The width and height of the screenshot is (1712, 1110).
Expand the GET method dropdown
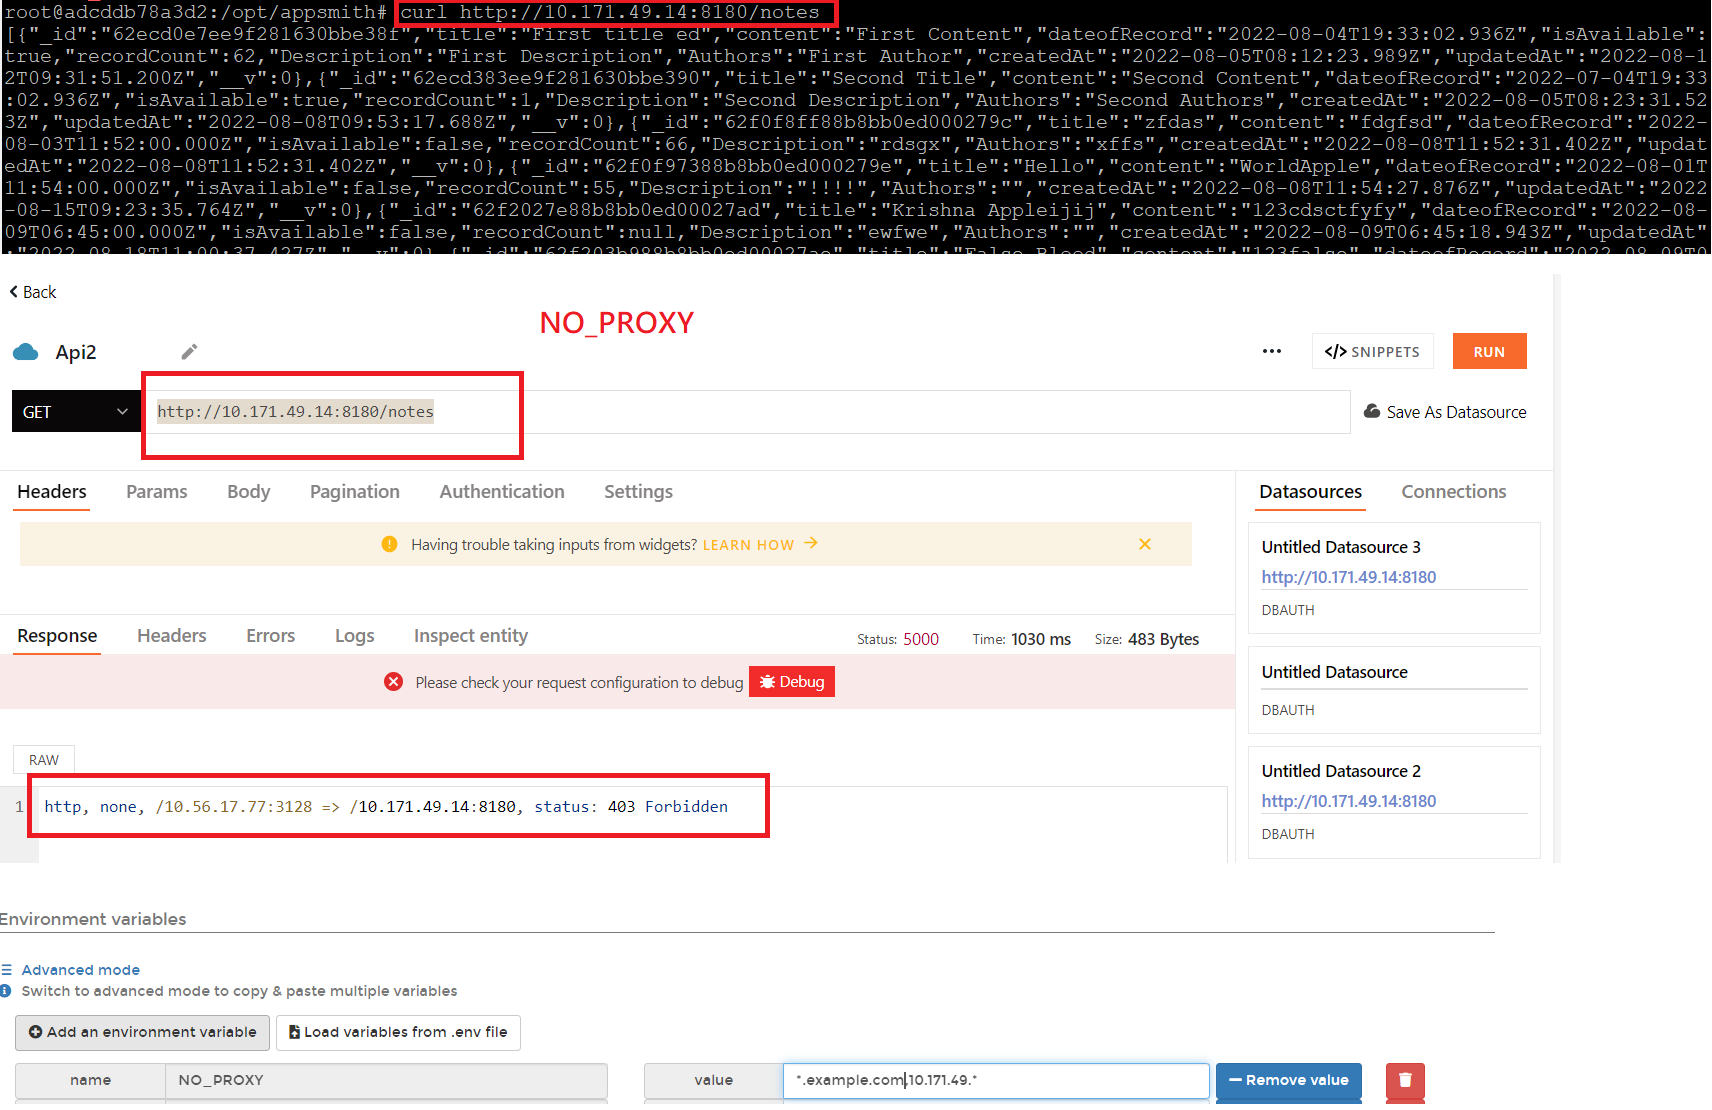click(76, 411)
